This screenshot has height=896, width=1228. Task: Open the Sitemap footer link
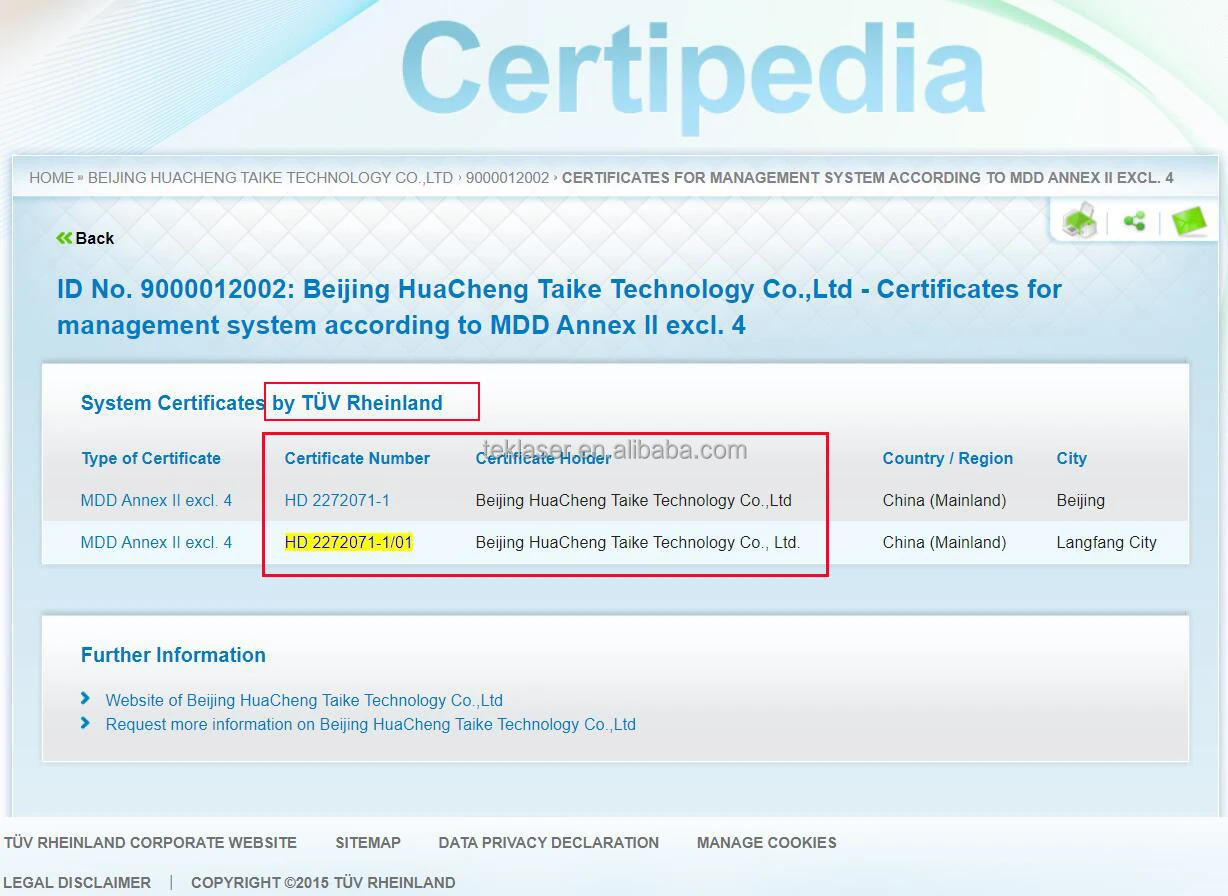(368, 843)
